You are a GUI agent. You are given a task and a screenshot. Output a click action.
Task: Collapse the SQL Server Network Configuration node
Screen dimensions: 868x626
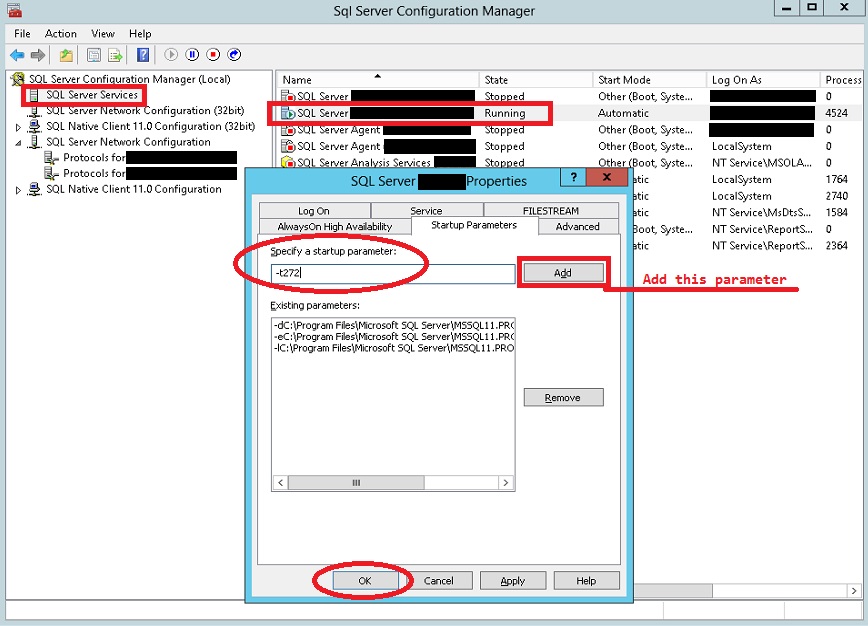click(x=18, y=143)
